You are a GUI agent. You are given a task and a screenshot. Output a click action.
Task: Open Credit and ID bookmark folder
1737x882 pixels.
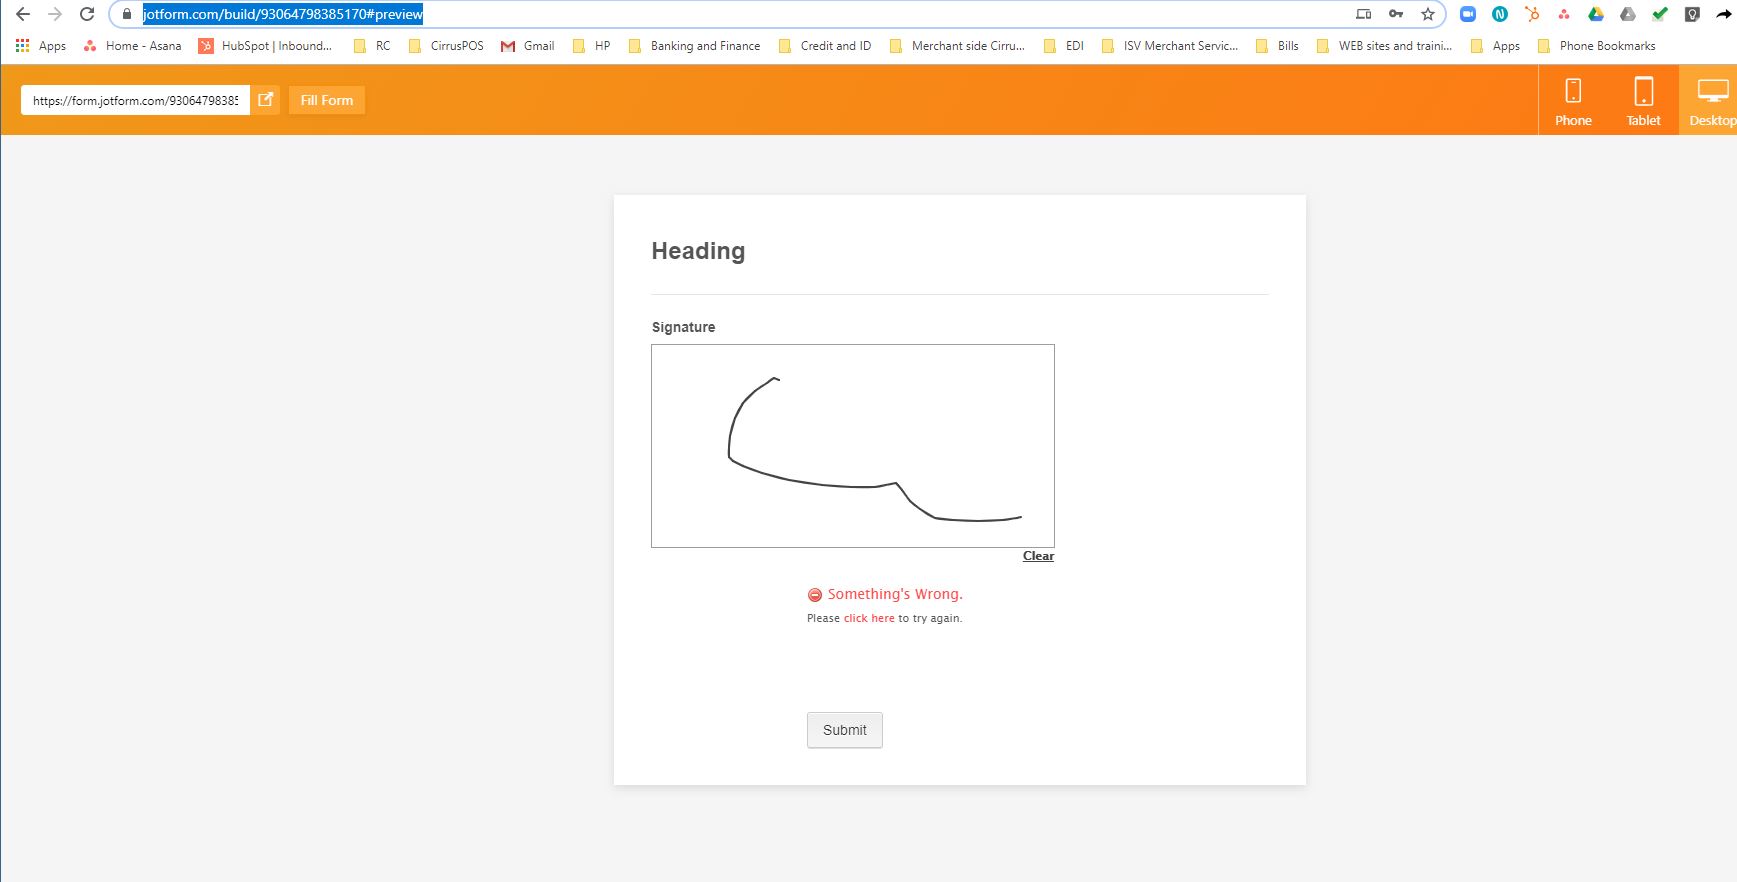coord(825,46)
